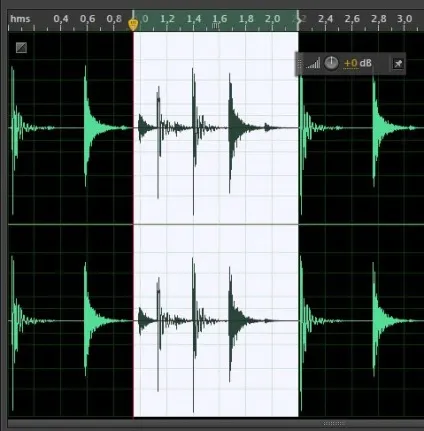Click the diagonal square icon in waveform corner
Viewport: 424px width, 431px height.
21,48
